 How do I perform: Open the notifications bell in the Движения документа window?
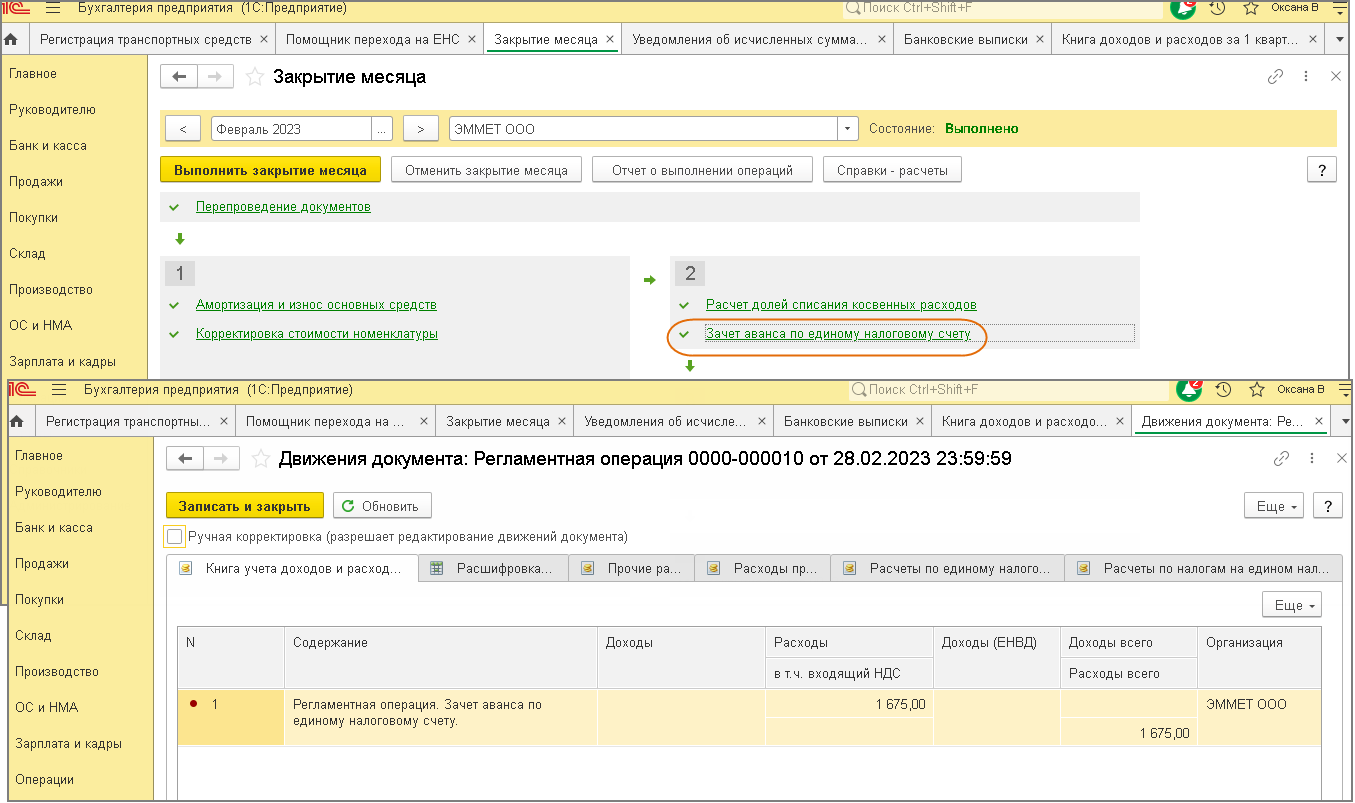pos(1189,389)
